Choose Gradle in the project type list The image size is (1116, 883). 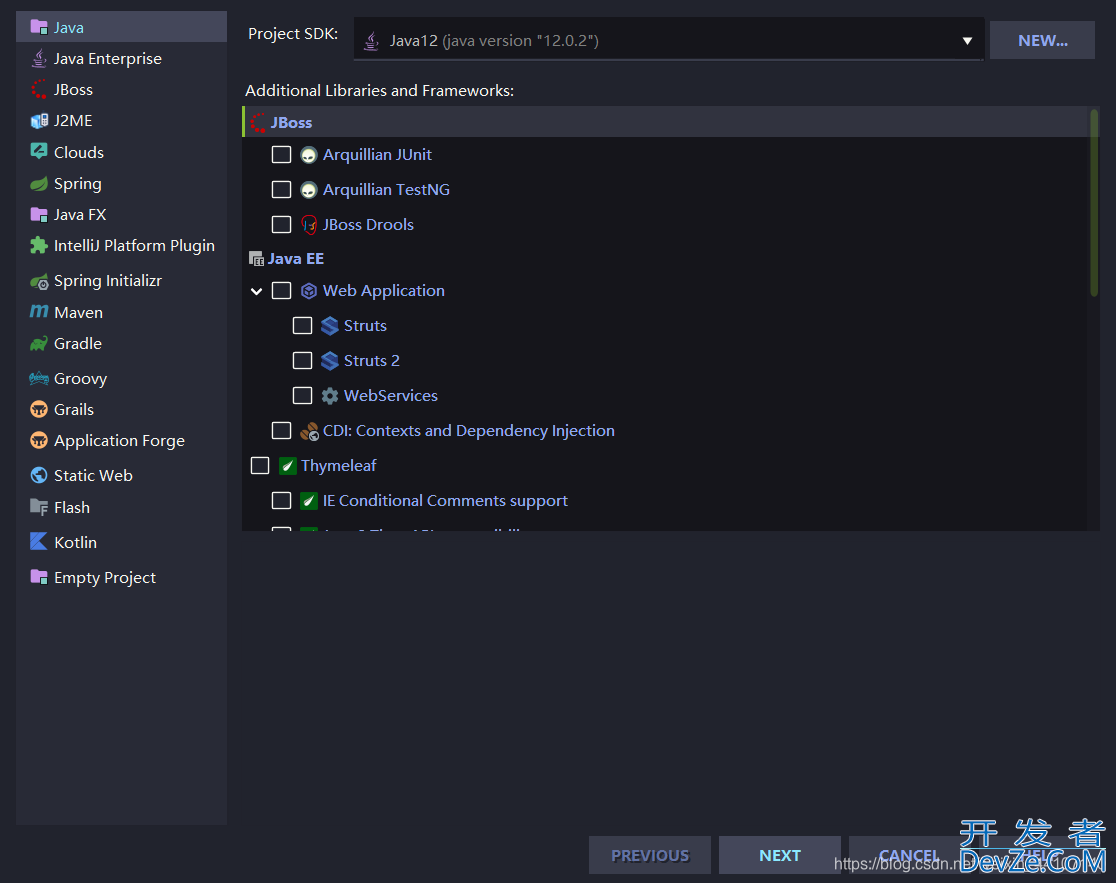[x=121, y=344]
